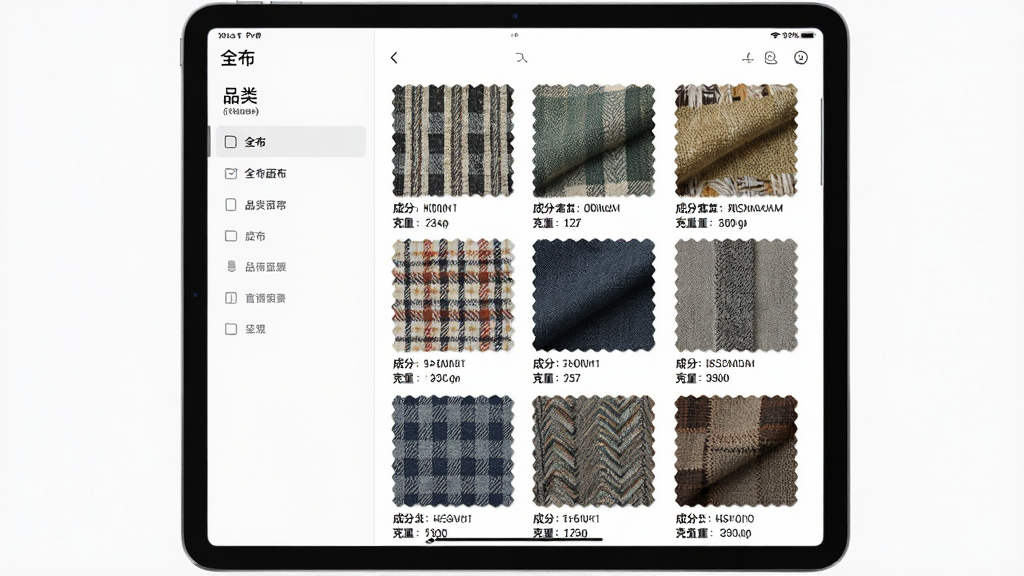
Task: Open the orange and navy tattersall check swatch
Action: coord(453,296)
